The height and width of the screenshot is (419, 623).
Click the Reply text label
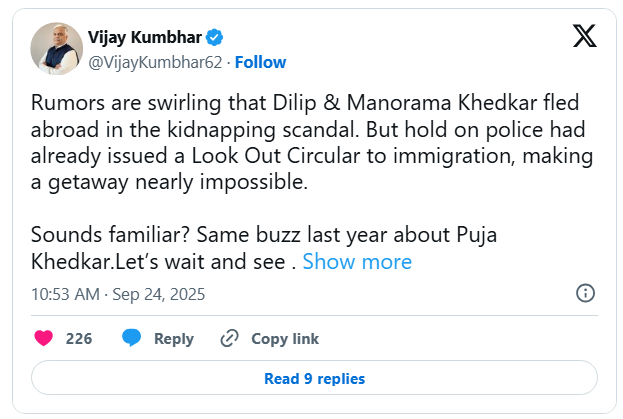pyautogui.click(x=173, y=339)
